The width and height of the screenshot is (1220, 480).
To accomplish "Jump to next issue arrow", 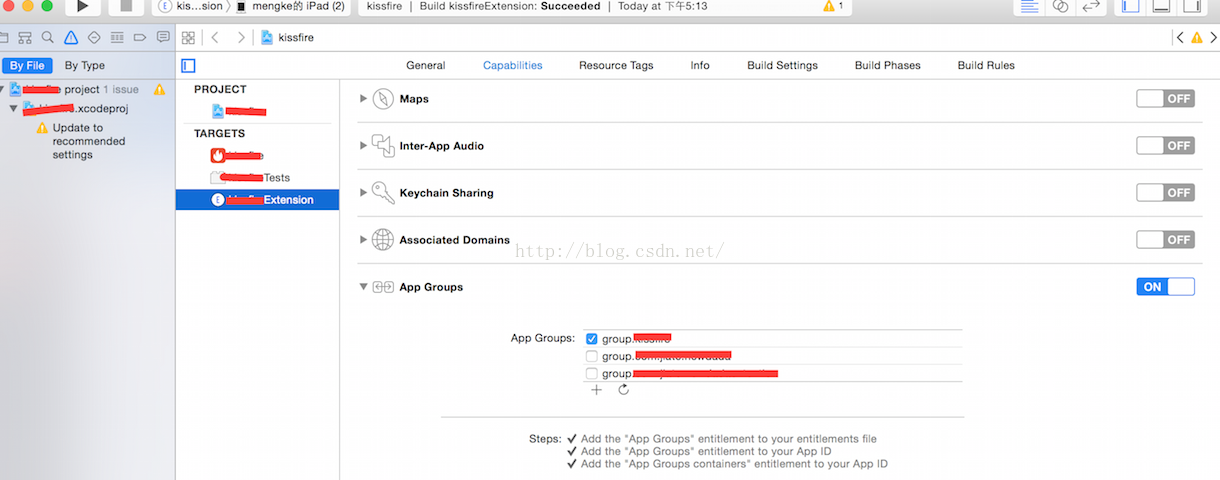I will click(1213, 38).
